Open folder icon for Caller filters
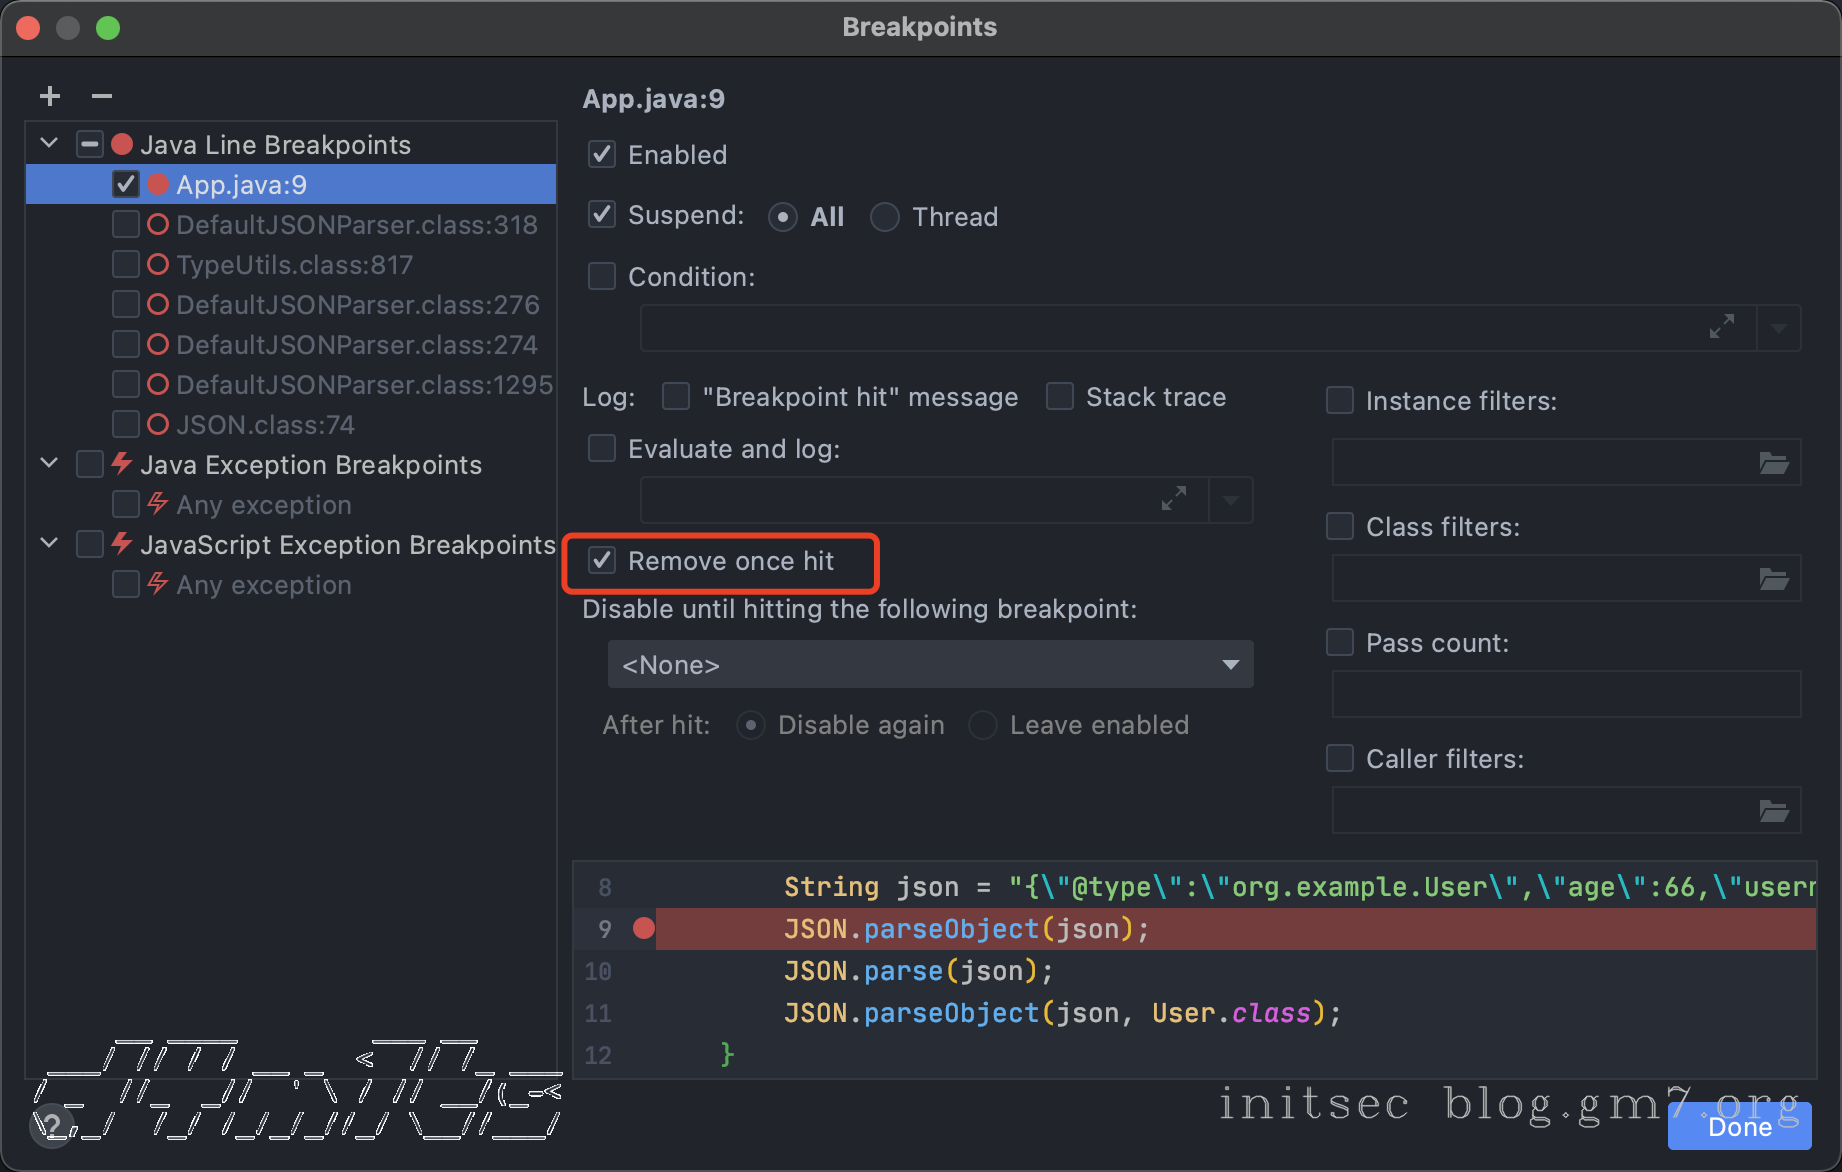 tap(1773, 811)
